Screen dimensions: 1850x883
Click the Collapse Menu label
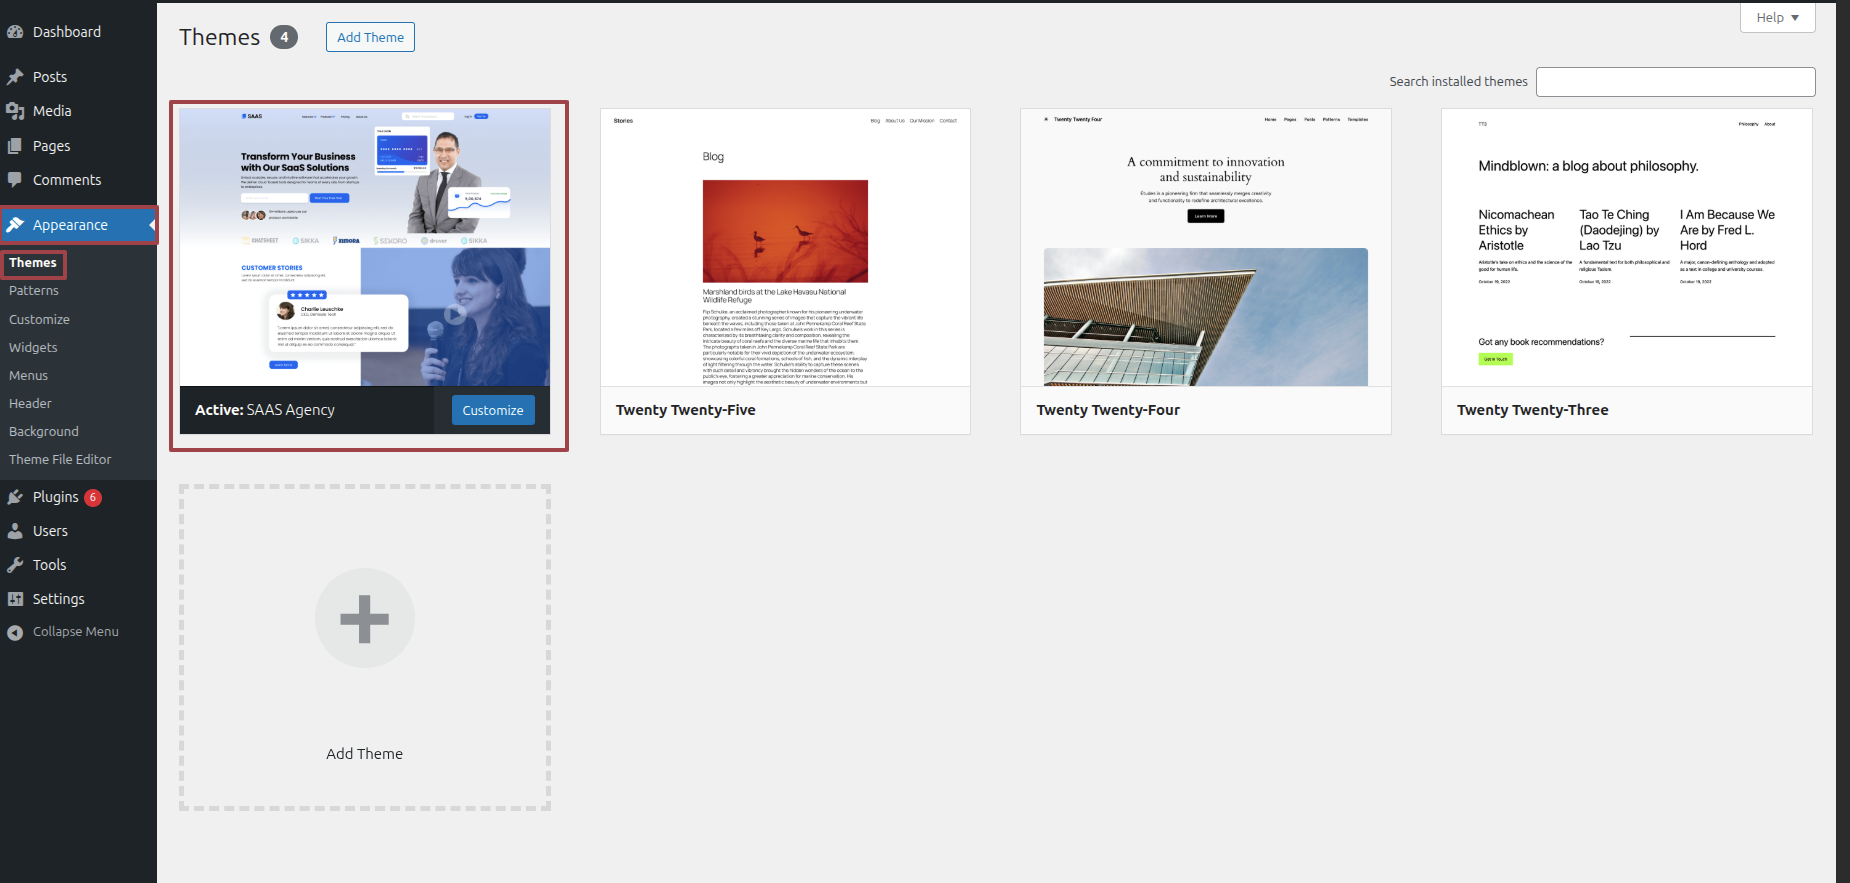click(x=76, y=632)
